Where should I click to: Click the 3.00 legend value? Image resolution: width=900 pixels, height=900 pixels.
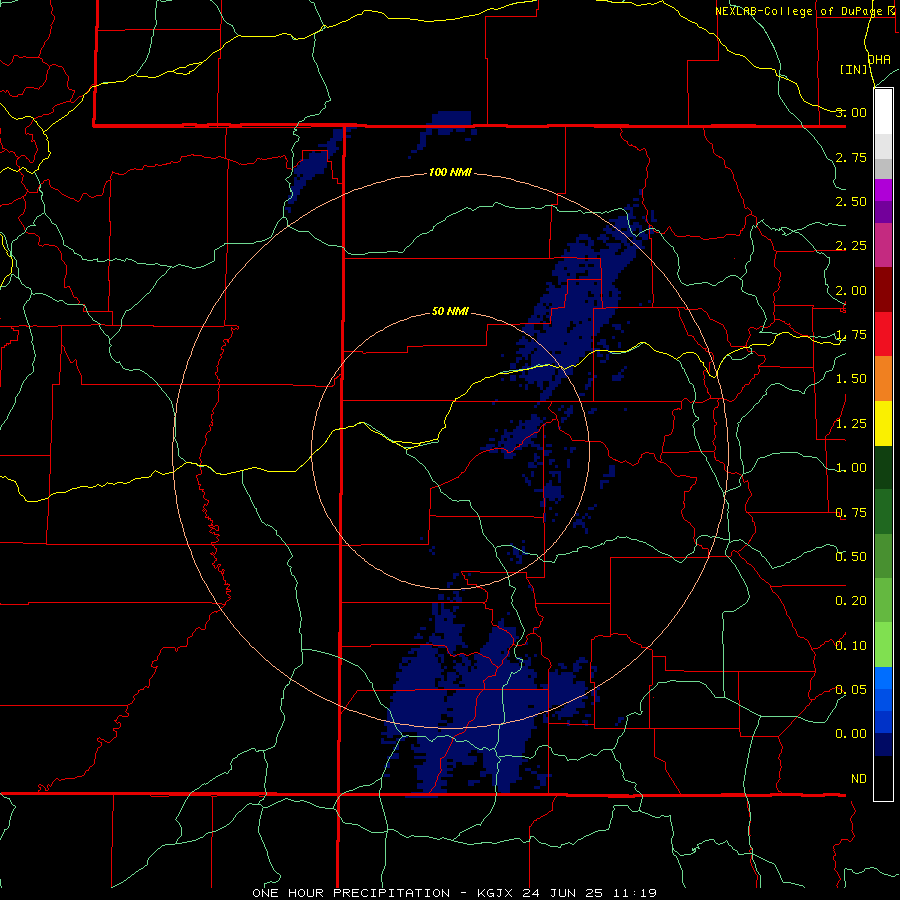(851, 112)
